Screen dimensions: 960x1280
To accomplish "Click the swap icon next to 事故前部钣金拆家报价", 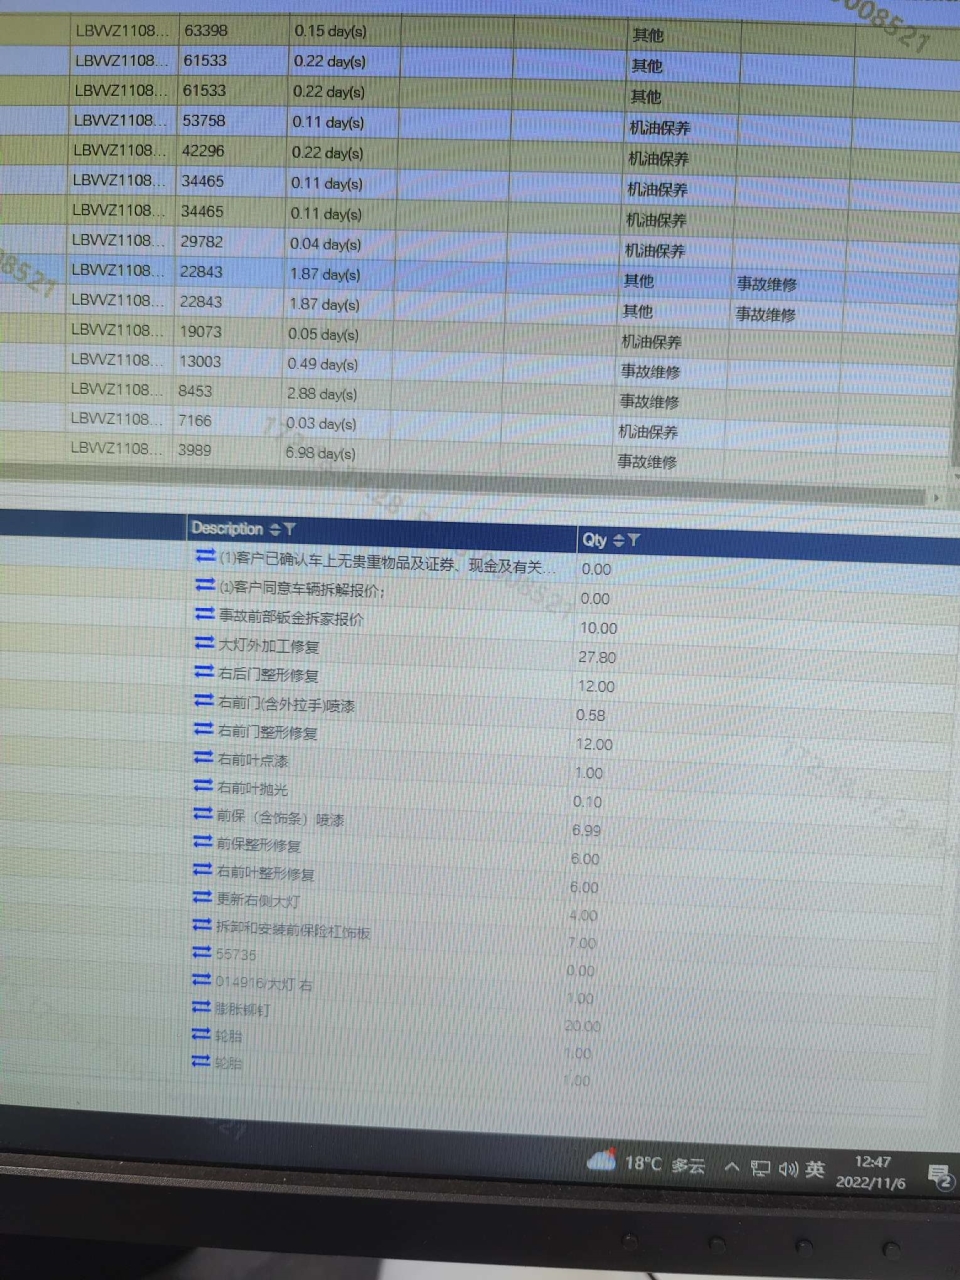I will pos(205,613).
